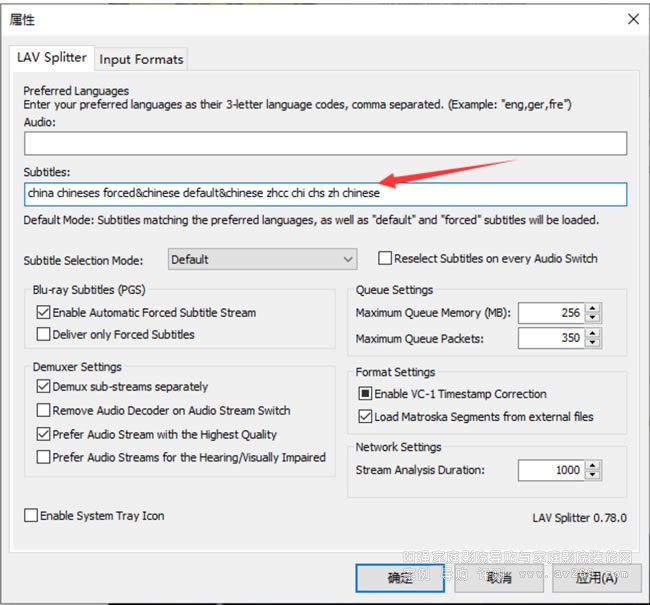
Task: Enable Deliver only Forced Subtitles
Action: point(44,335)
